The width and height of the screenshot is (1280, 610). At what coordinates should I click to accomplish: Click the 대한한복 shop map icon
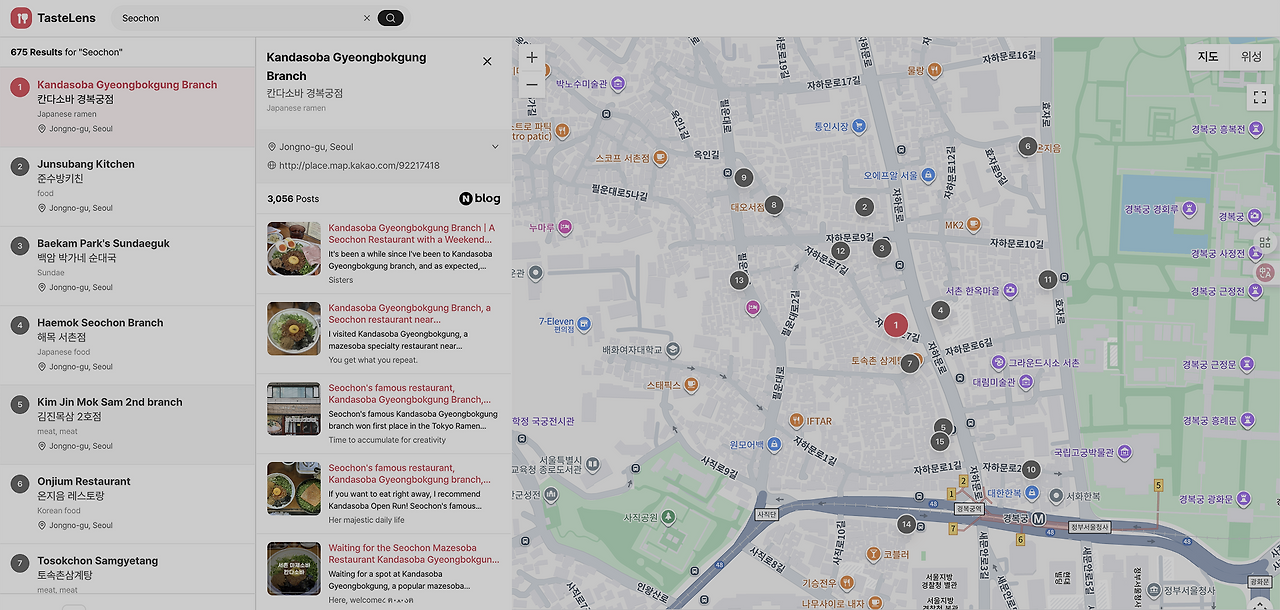coord(1030,493)
